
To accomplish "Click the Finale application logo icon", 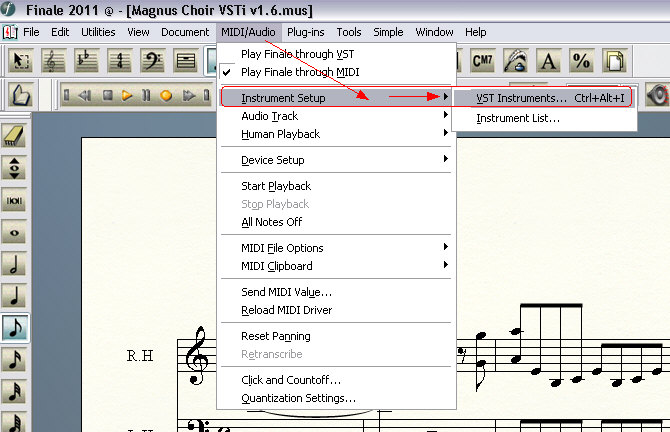I will pos(8,9).
